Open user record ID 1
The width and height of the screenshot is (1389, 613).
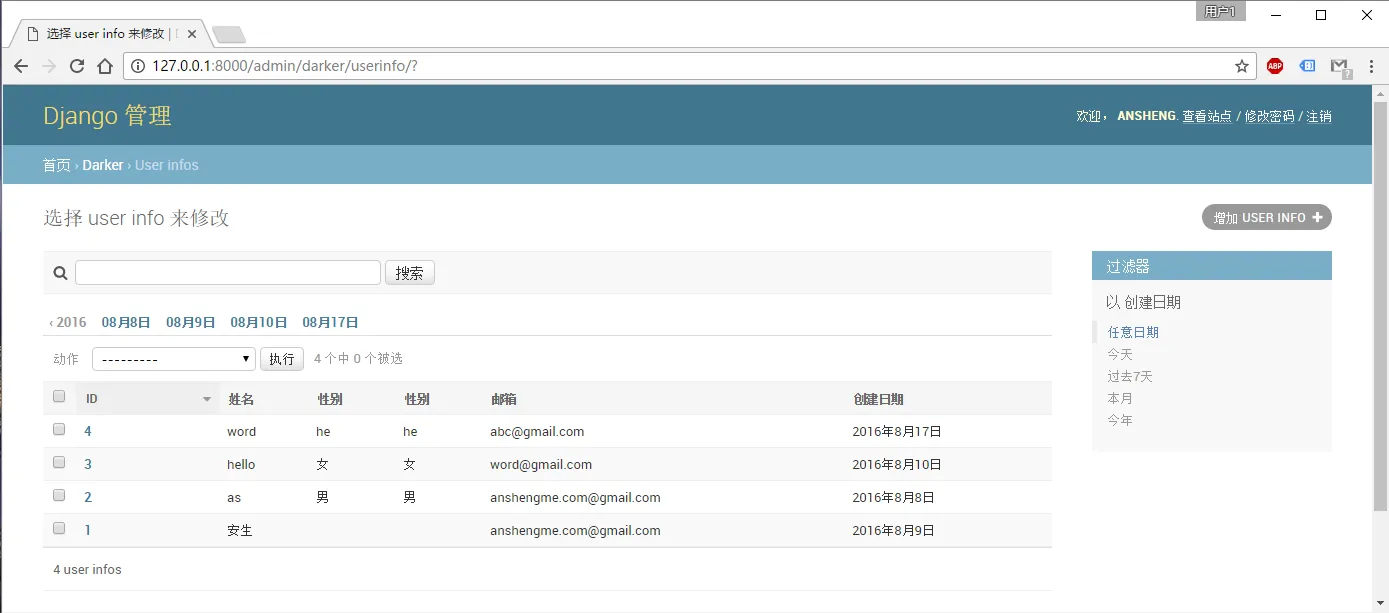pyautogui.click(x=88, y=530)
